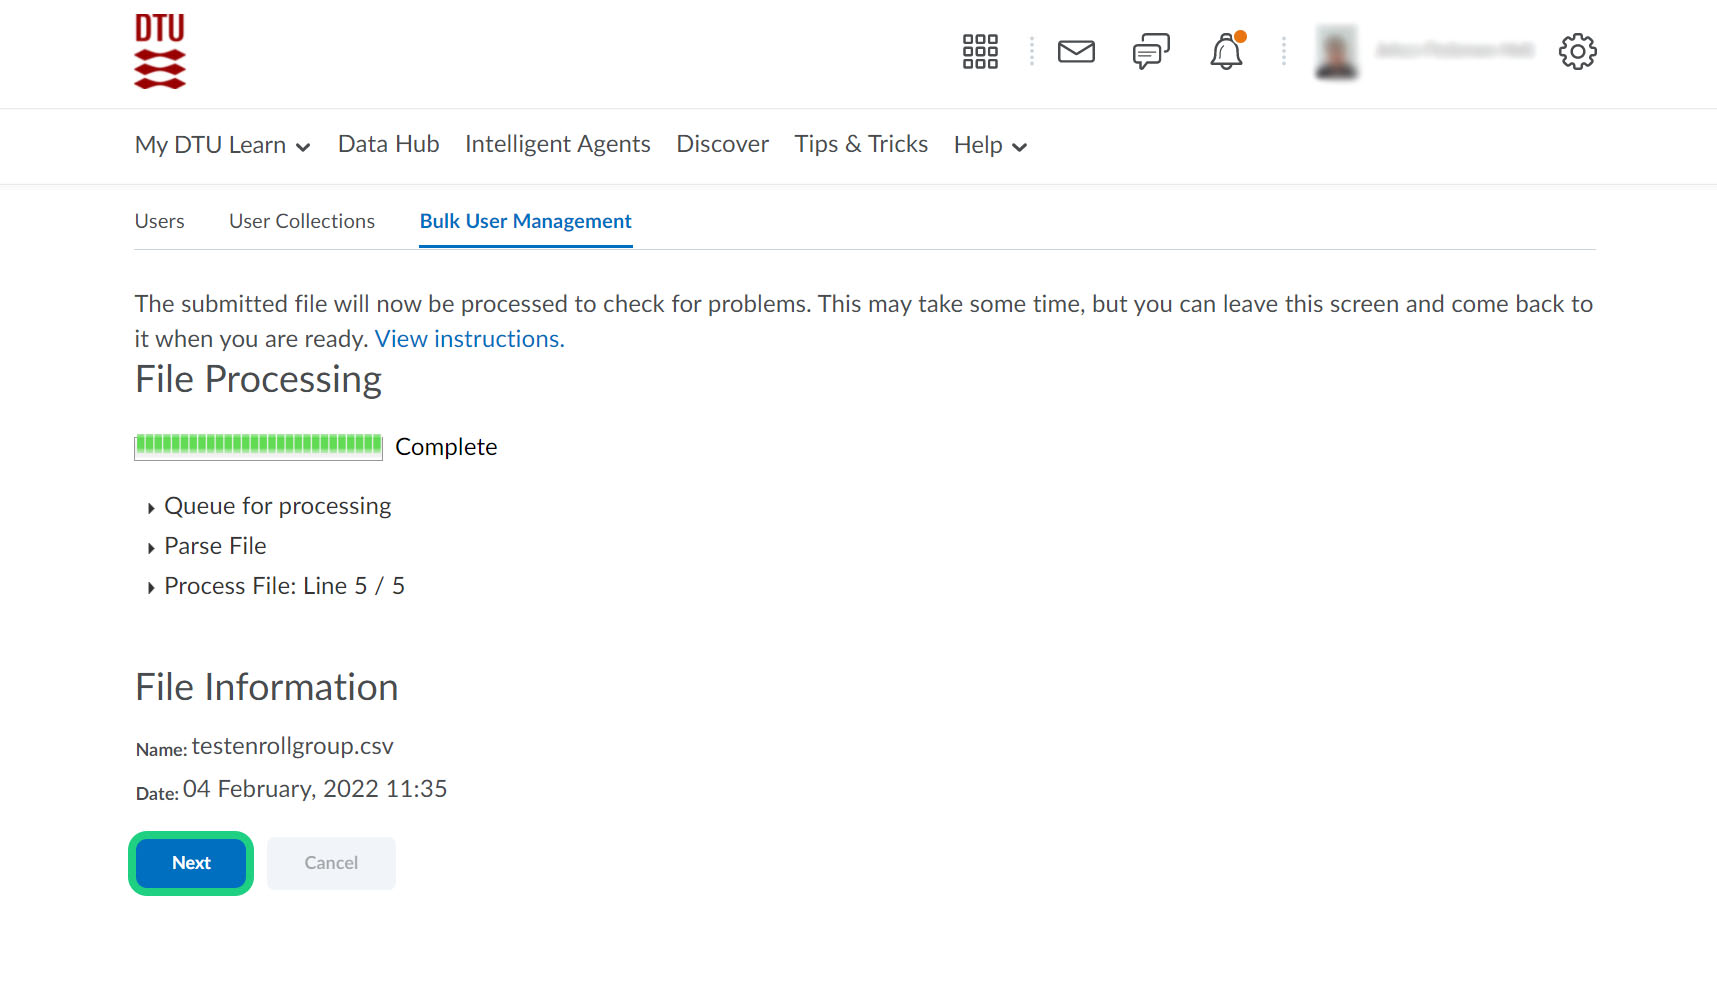Select the Bulk User Management tab
The image size is (1717, 1005).
525,221
